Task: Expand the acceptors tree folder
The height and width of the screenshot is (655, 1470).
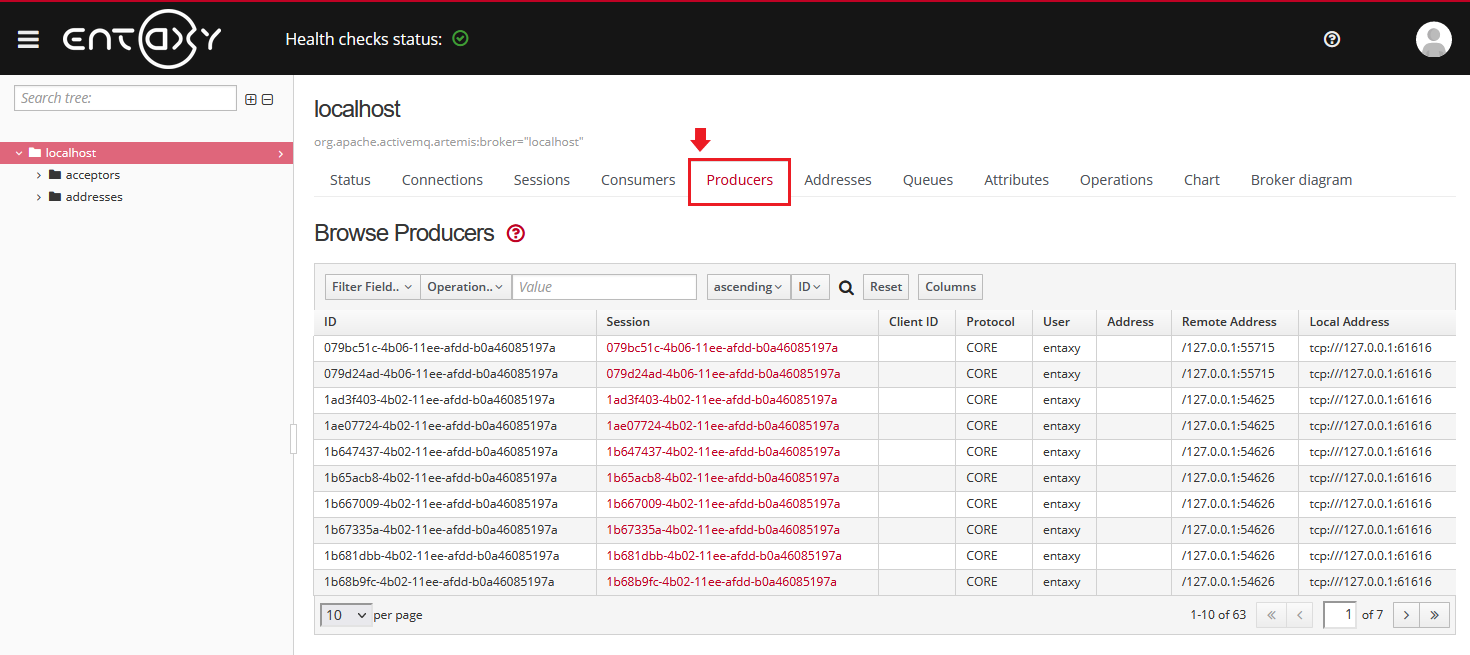Action: tap(39, 175)
